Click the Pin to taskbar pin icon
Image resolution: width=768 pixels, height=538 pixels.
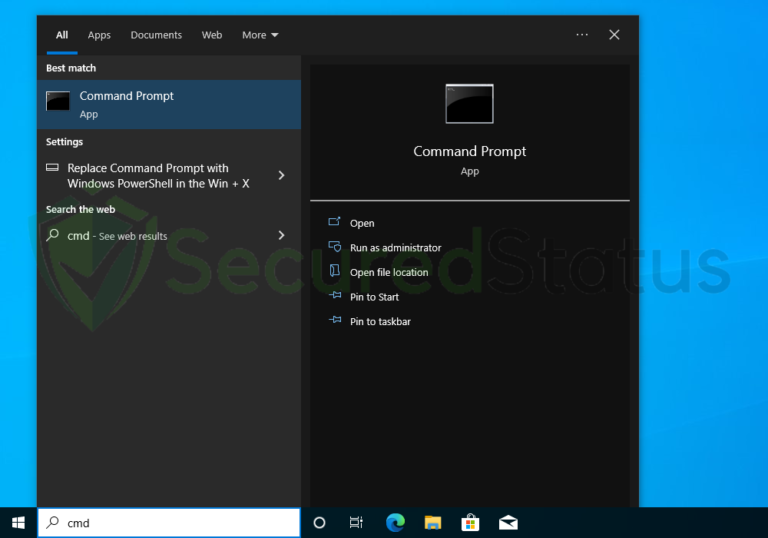coord(335,320)
